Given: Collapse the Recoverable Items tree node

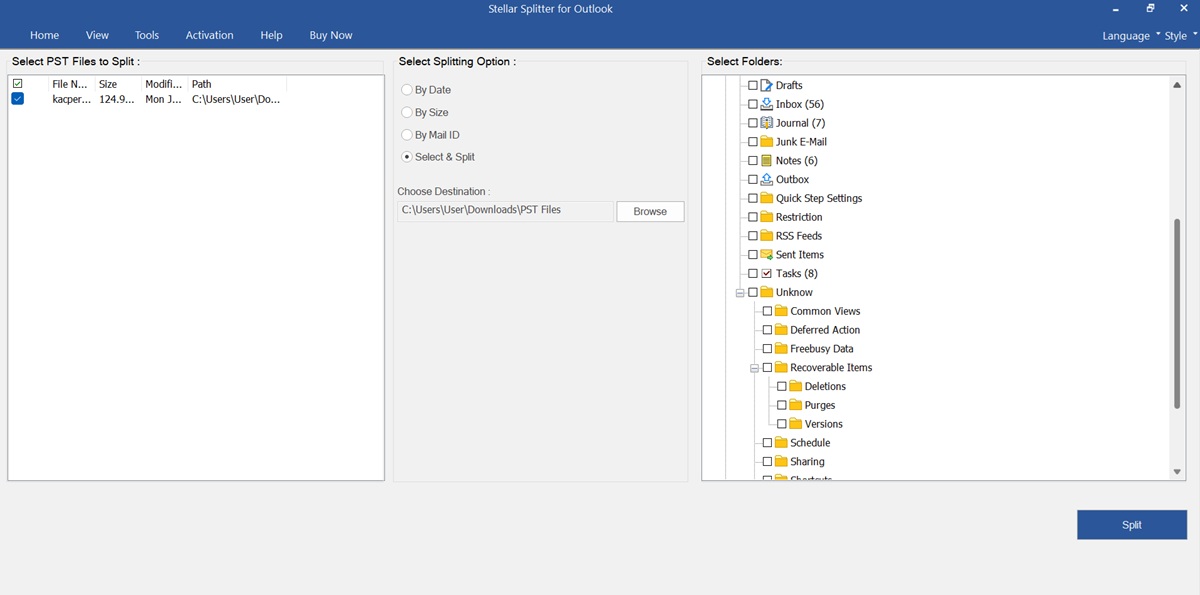Looking at the screenshot, I should coord(755,368).
